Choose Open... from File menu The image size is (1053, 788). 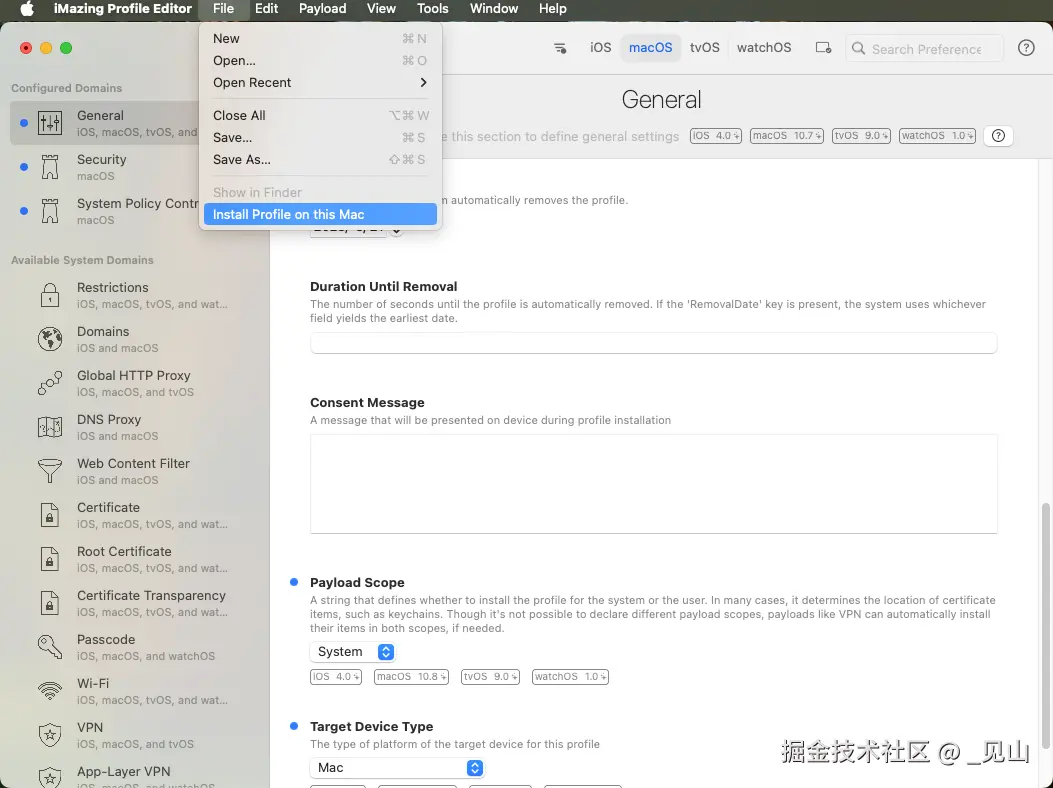320,60
